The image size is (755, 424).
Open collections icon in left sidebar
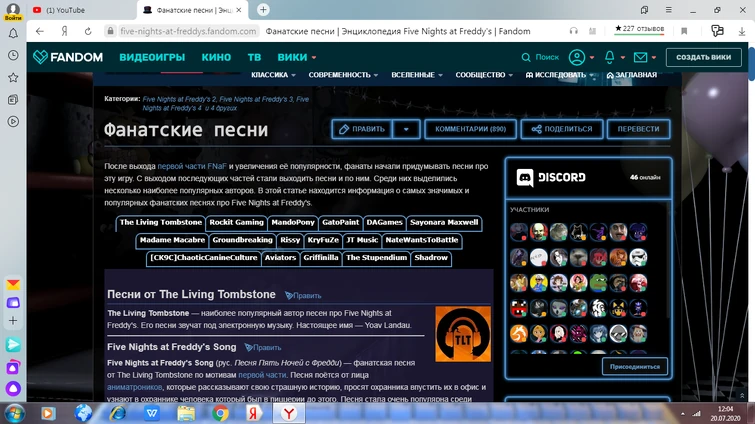pyautogui.click(x=13, y=100)
